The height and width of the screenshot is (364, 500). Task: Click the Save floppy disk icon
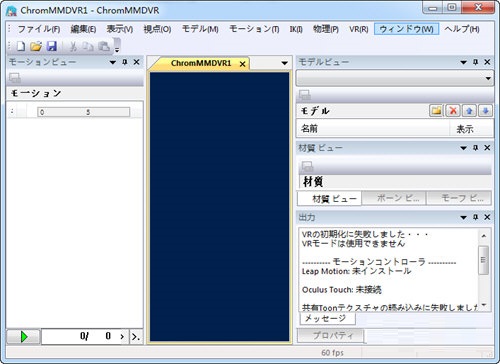point(52,46)
